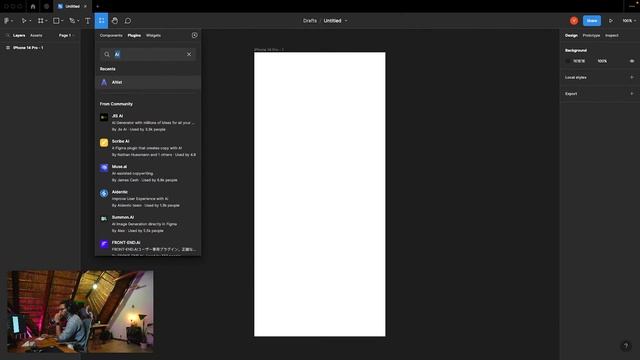Click the FRONT-END.AI plugin icon

click(104, 244)
